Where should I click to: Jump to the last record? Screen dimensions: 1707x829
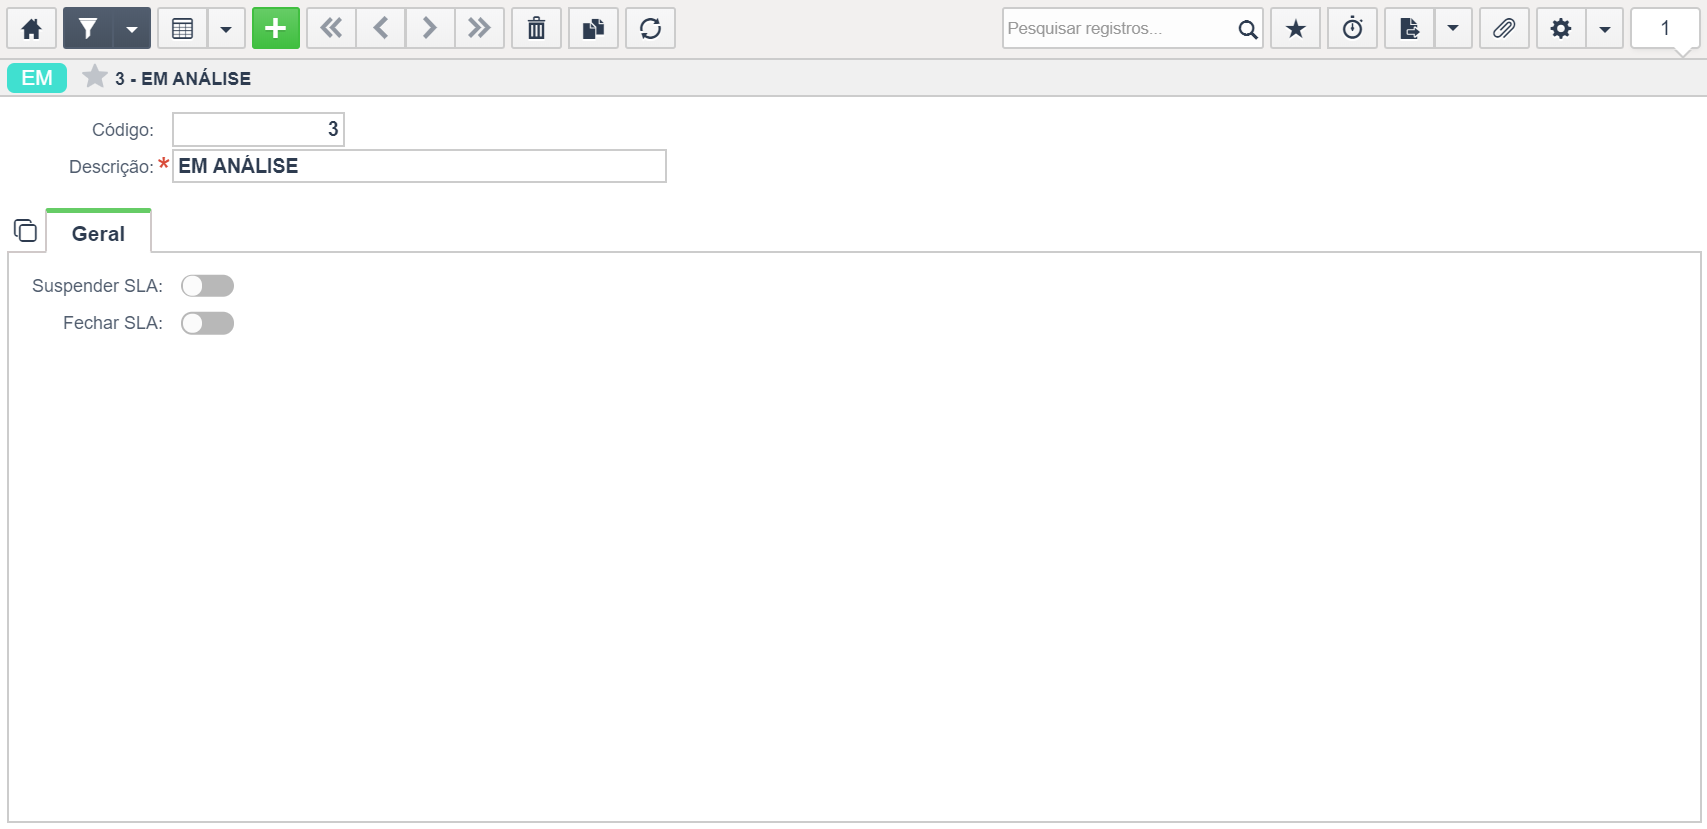(480, 28)
